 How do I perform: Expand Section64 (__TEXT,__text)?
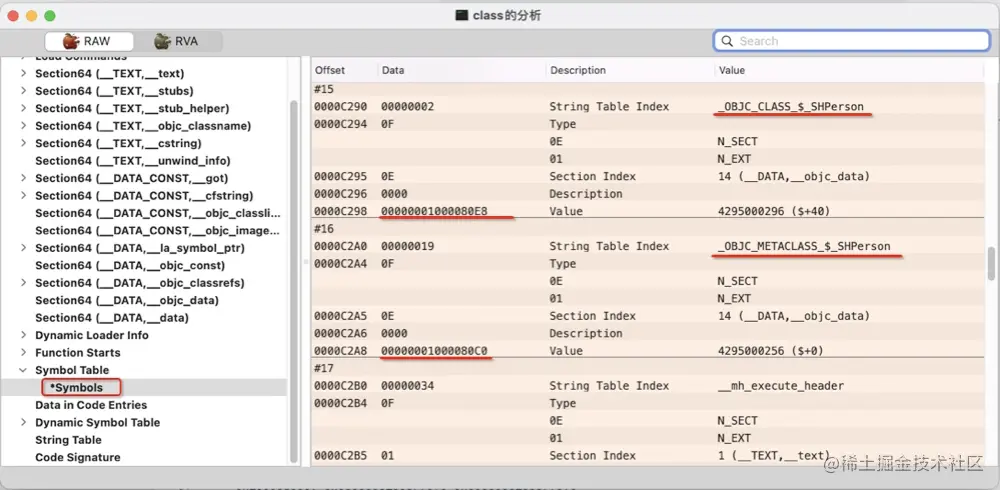pyautogui.click(x=24, y=73)
